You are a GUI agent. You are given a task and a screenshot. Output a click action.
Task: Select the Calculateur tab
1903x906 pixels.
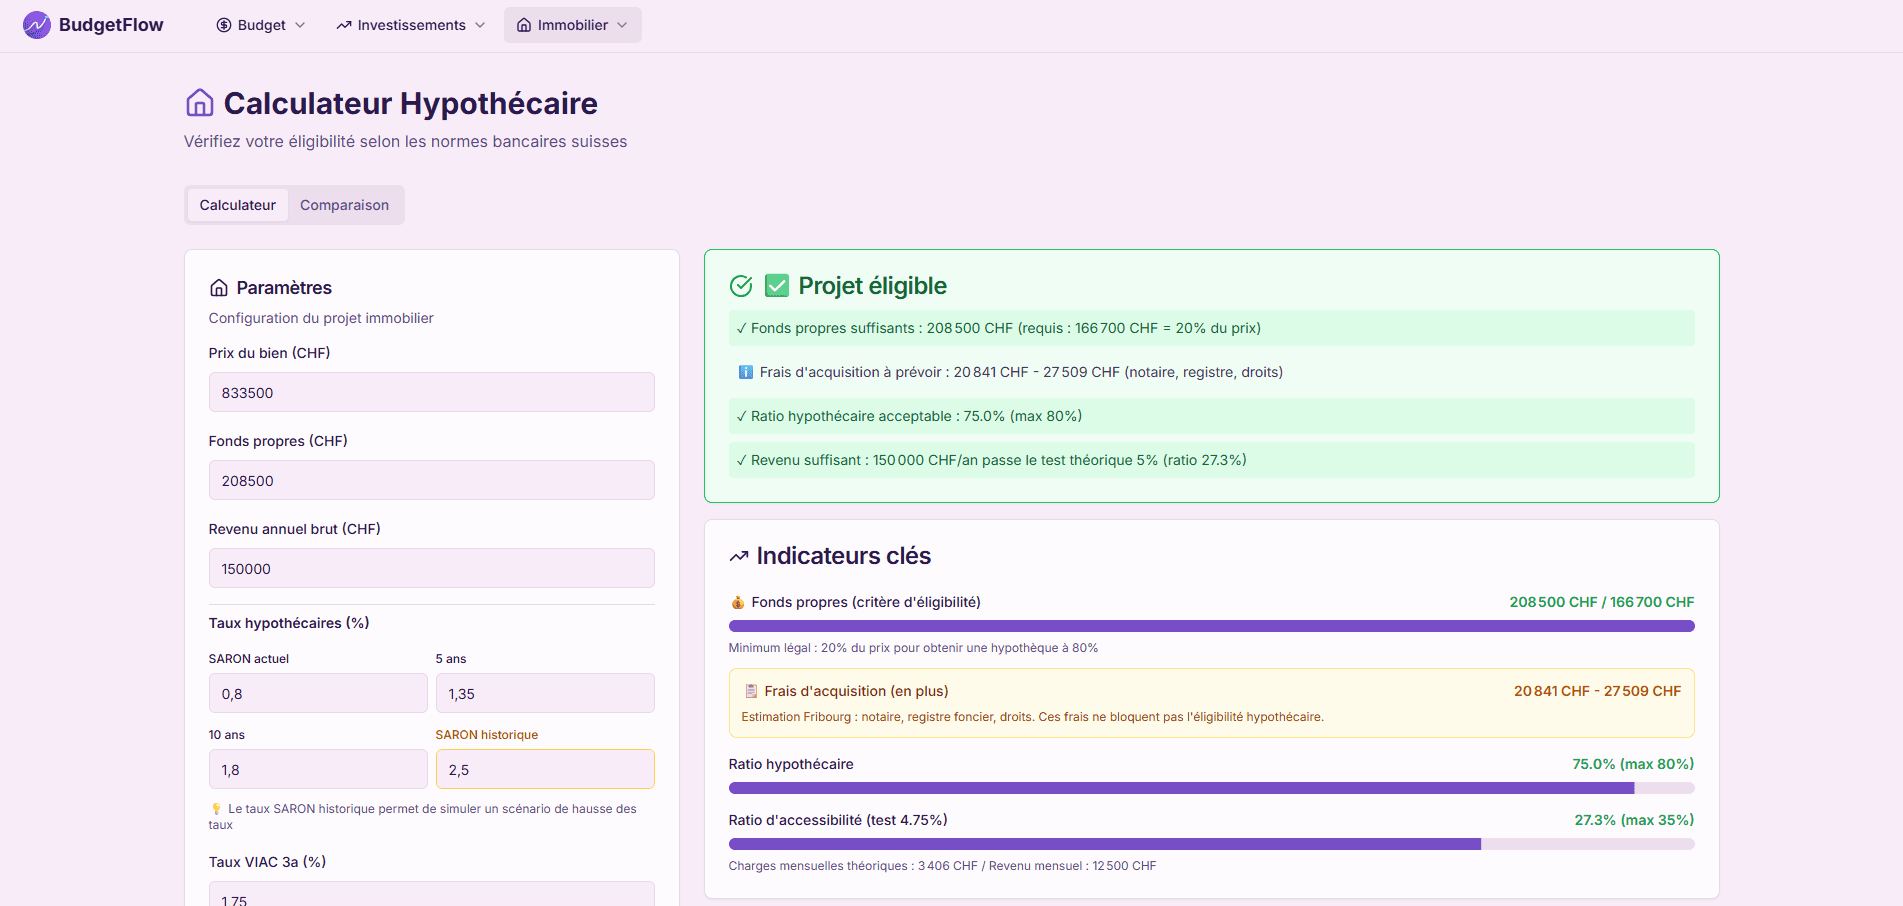pyautogui.click(x=238, y=205)
